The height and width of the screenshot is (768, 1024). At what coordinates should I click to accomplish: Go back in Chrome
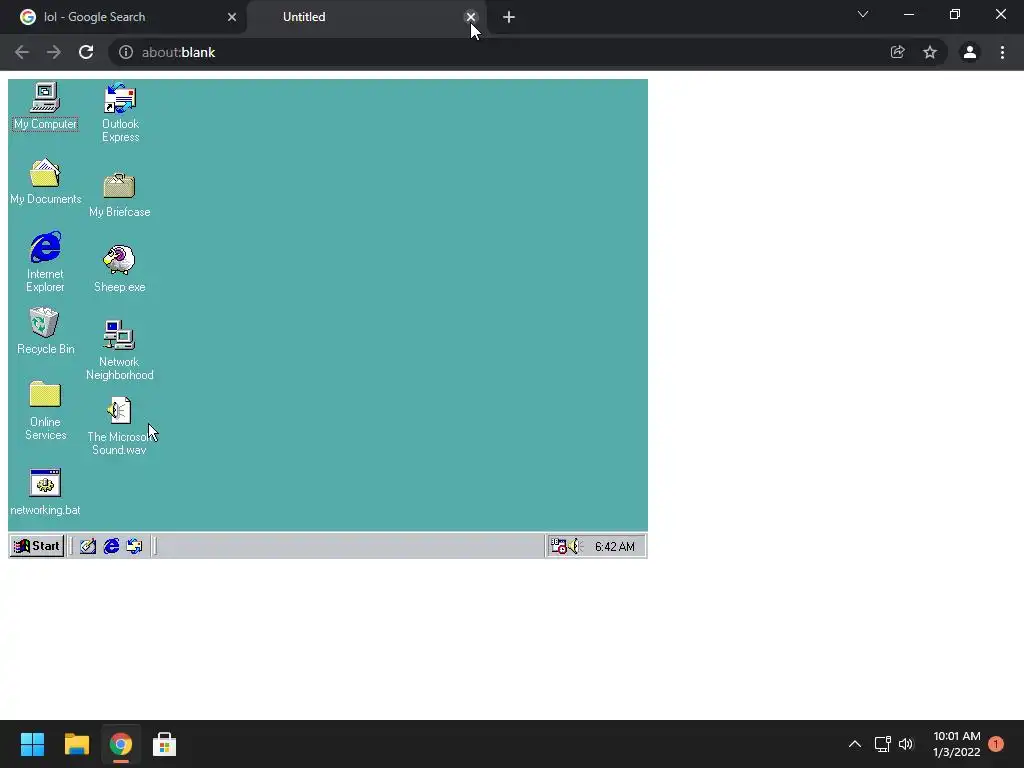[x=22, y=52]
